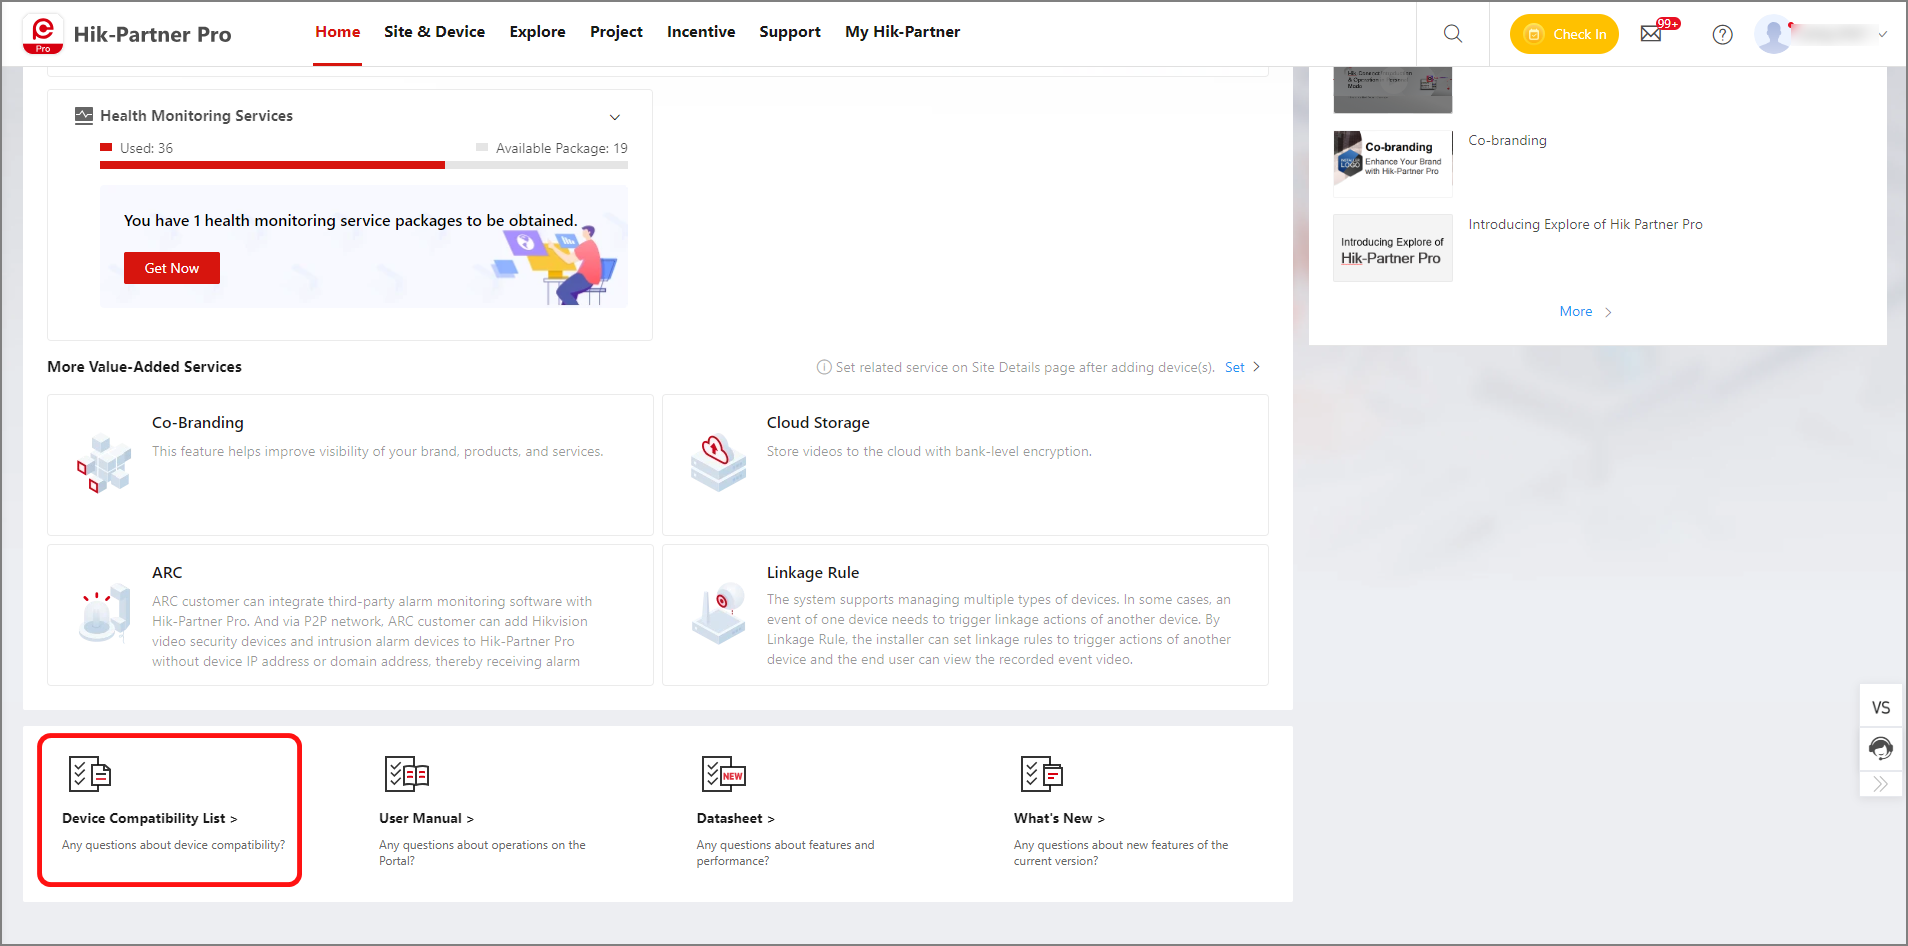Open the user avatar profile icon
Screen dimensions: 1908x946
[1774, 35]
